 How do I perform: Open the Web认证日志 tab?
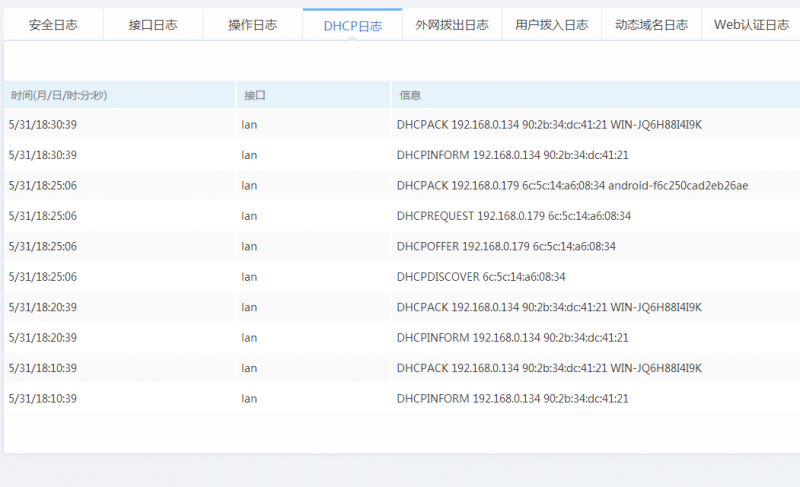tap(751, 24)
